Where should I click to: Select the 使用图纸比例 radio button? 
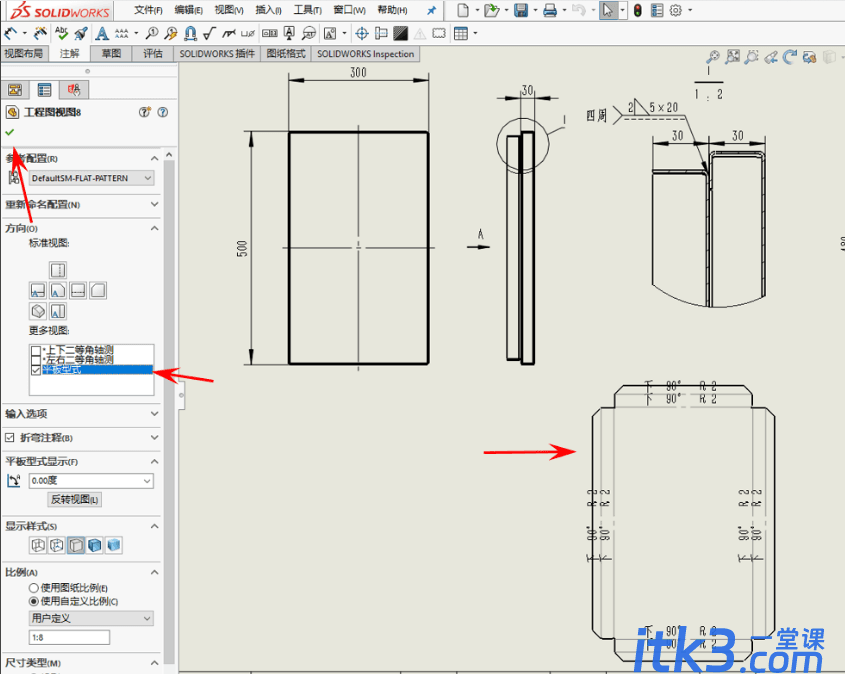coord(33,588)
